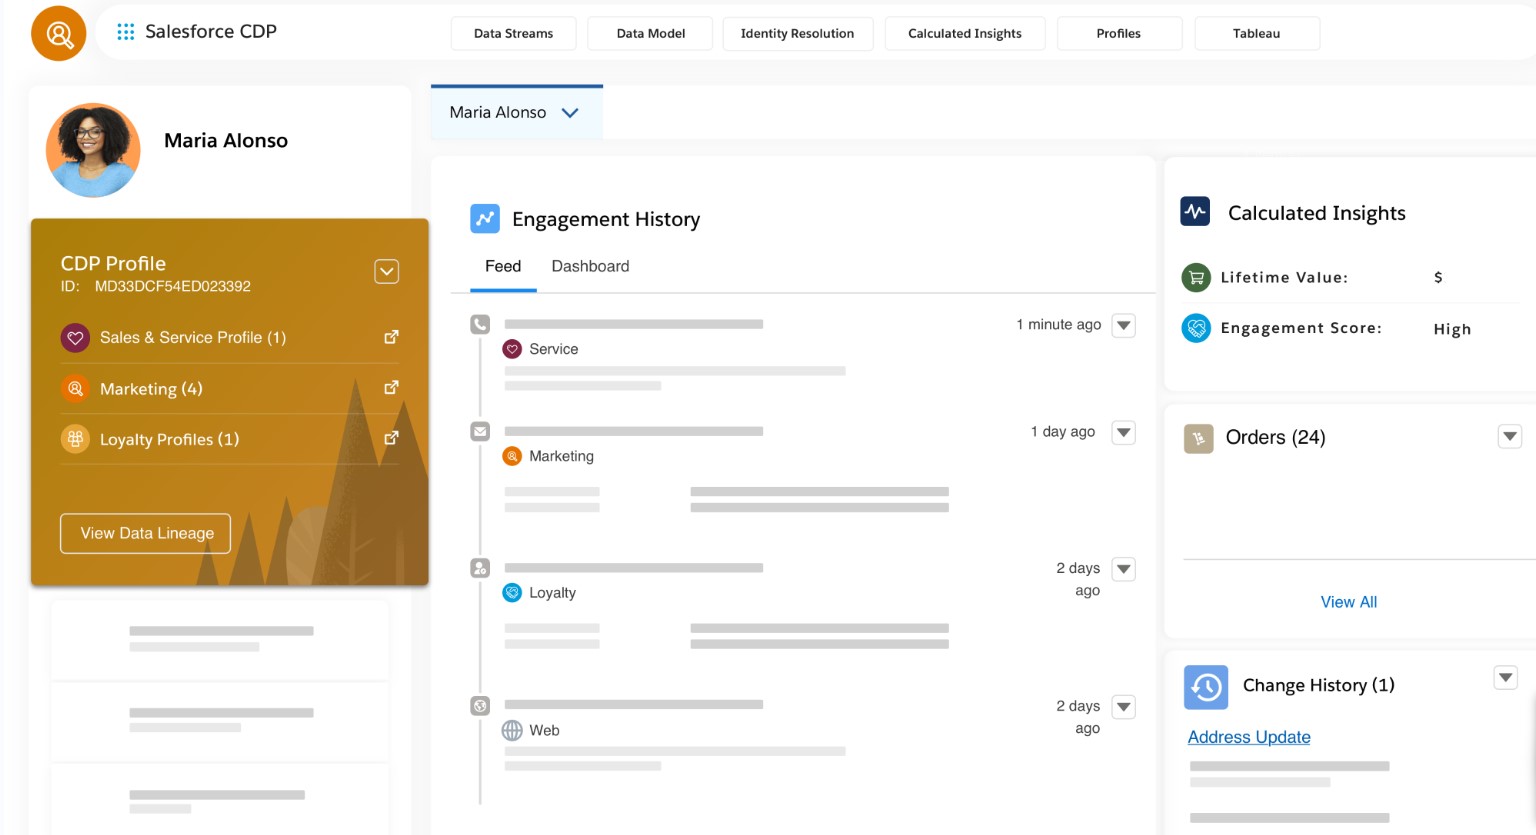
Task: Click the Marketing magnifier icon in CDP Profile
Action: (75, 388)
